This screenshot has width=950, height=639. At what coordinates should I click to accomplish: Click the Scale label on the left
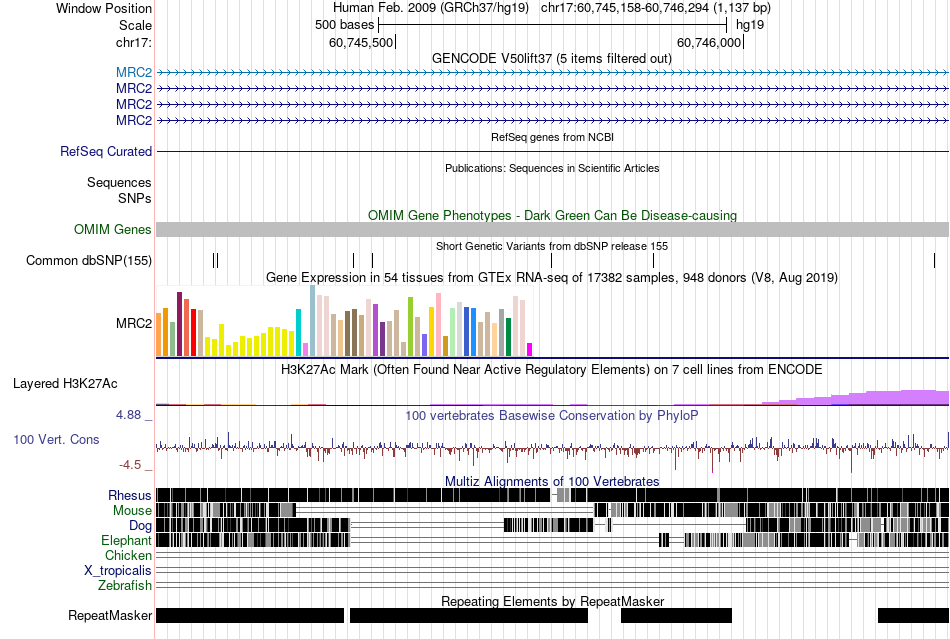[135, 25]
